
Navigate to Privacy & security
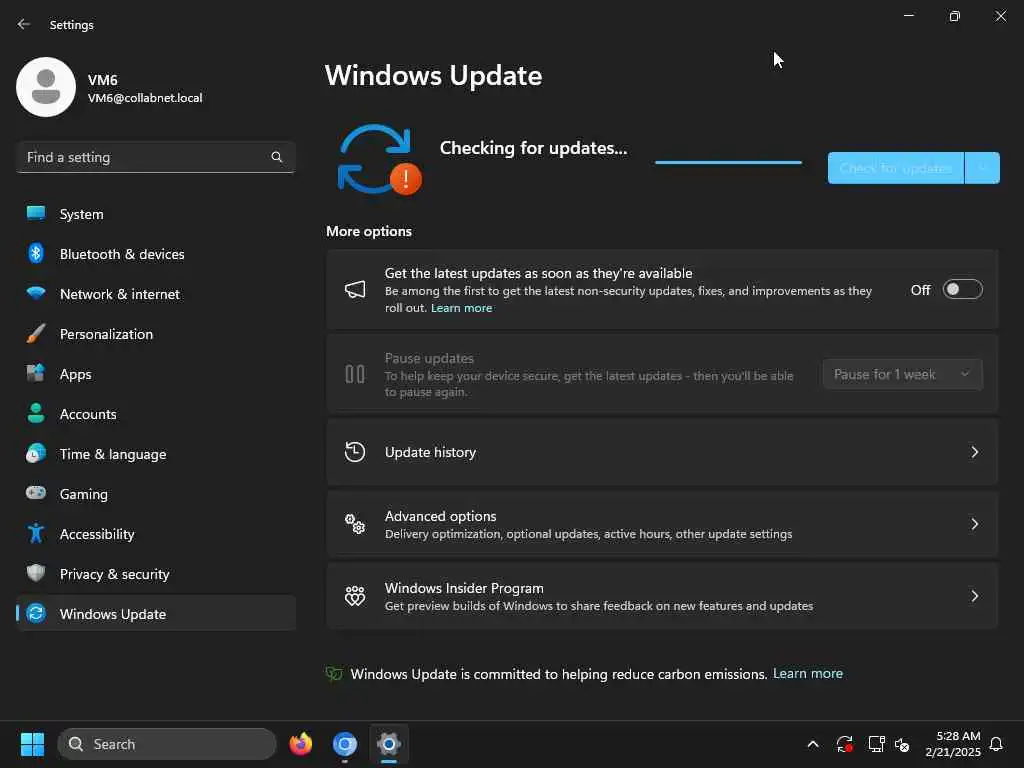[x=156, y=574]
